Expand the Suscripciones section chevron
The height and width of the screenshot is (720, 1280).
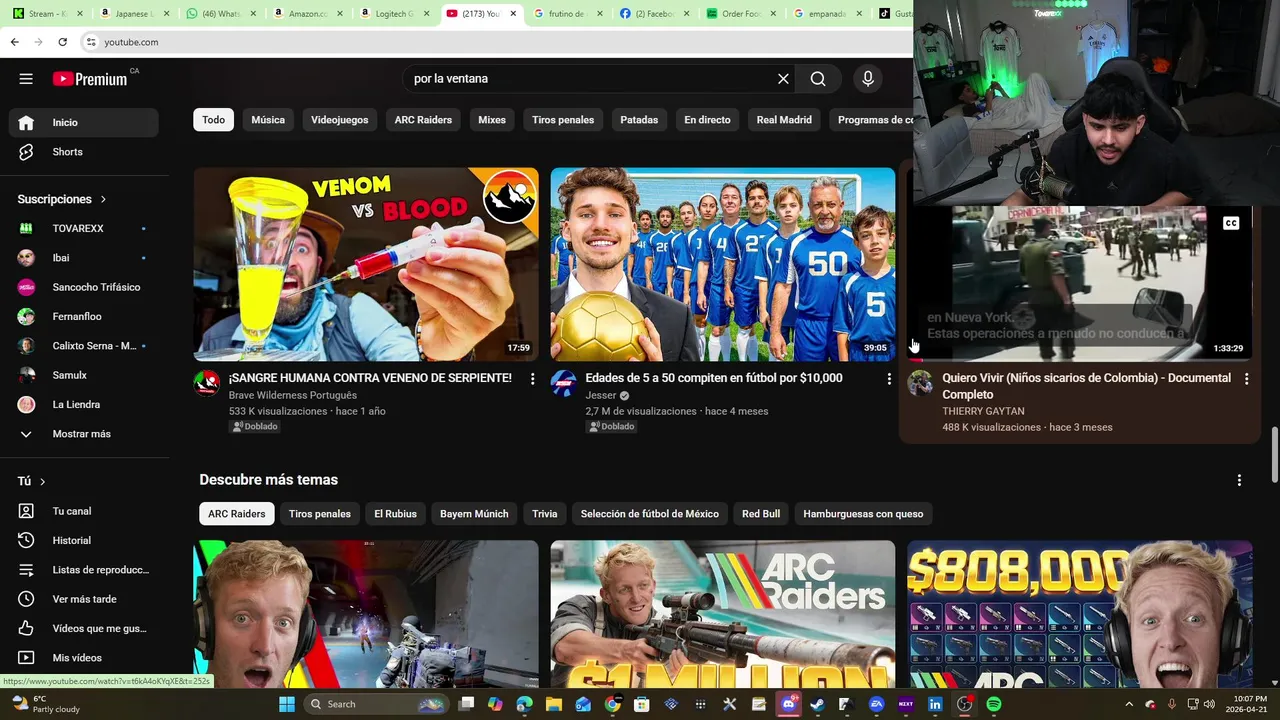(x=103, y=200)
